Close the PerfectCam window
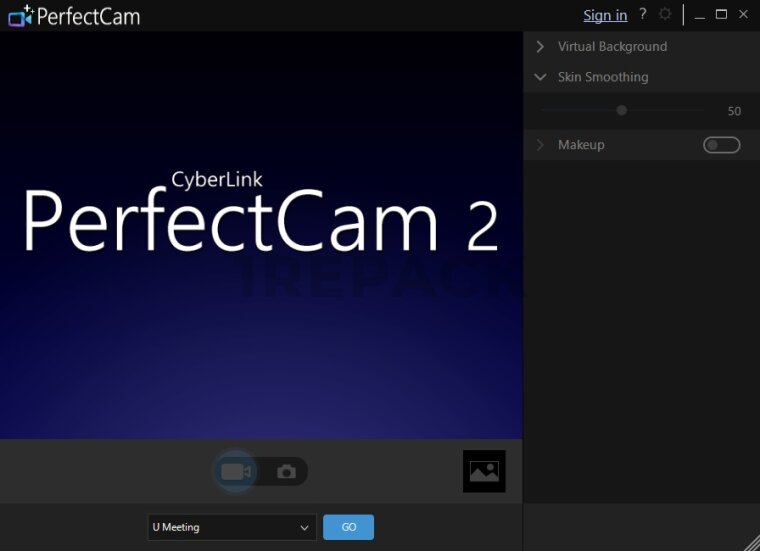This screenshot has height=551, width=760. [743, 14]
